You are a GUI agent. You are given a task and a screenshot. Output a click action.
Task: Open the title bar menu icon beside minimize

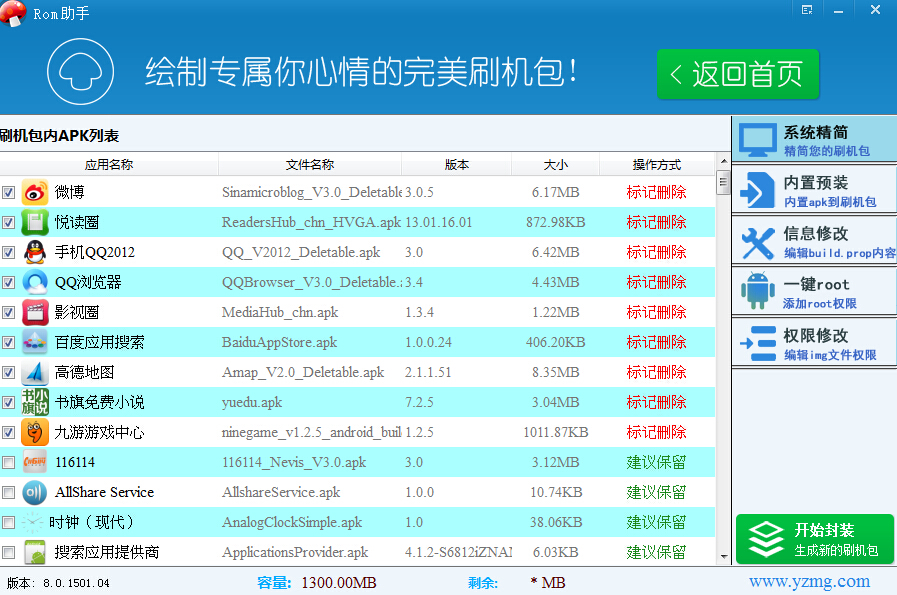807,10
